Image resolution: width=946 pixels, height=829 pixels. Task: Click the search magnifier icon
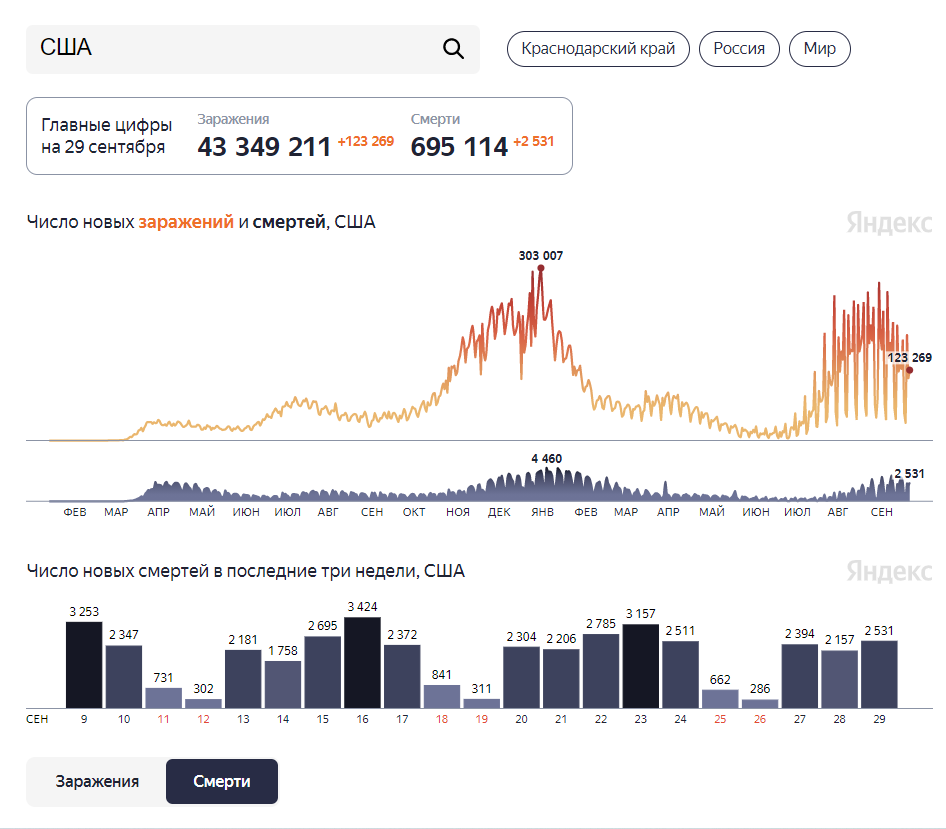tap(453, 48)
